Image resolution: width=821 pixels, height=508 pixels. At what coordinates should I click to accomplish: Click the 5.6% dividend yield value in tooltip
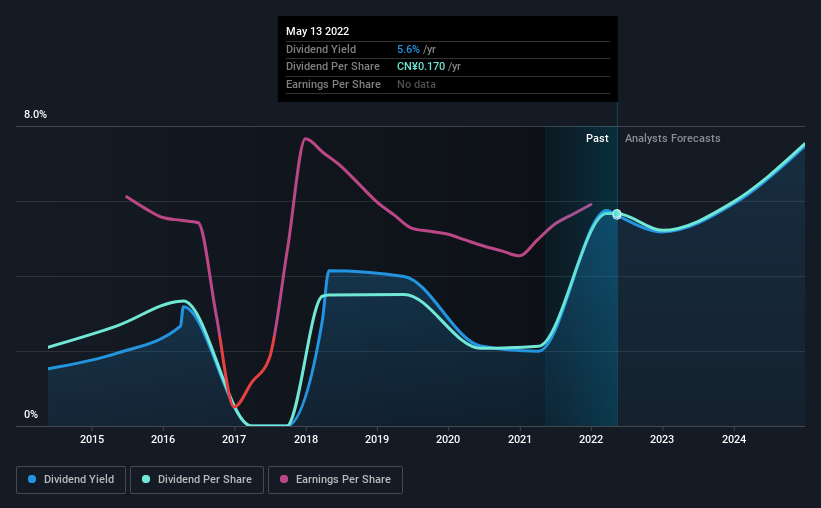[x=408, y=49]
